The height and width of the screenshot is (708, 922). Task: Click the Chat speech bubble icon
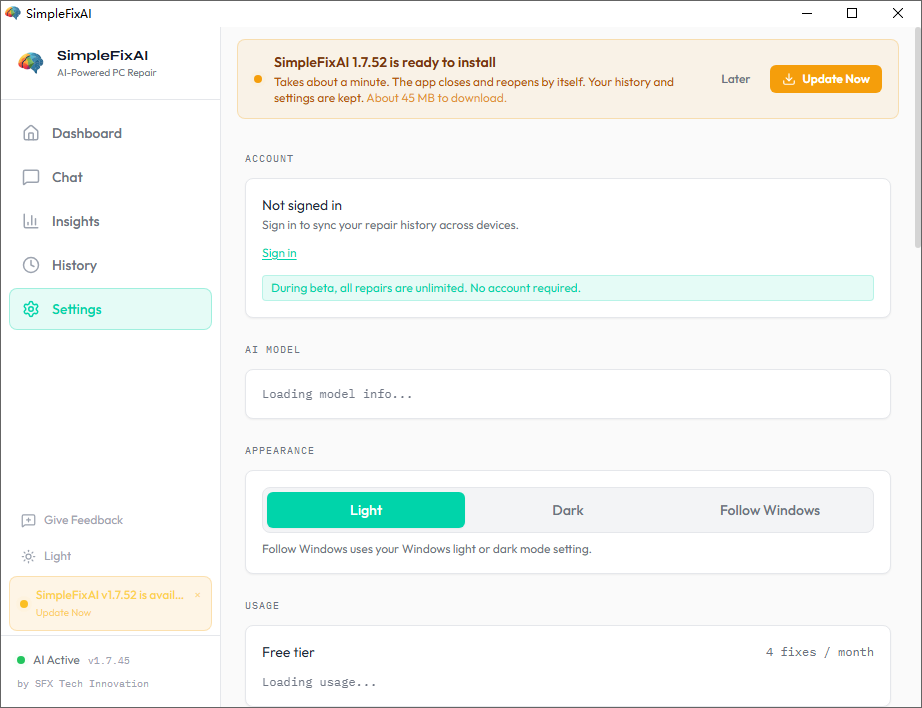pyautogui.click(x=31, y=178)
